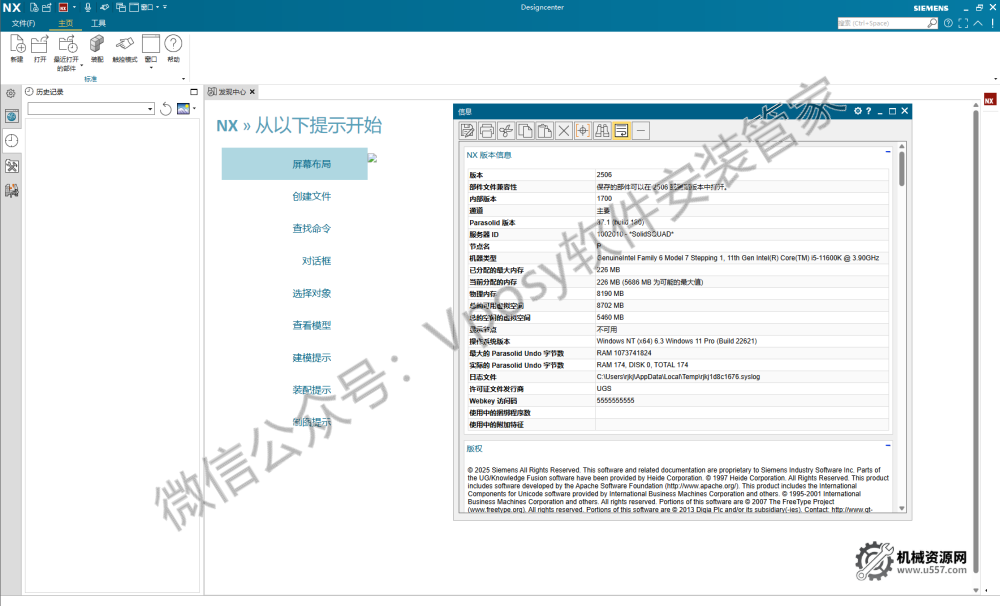Expand the history search combo box dropdown
Image resolution: width=1000 pixels, height=606 pixels.
(x=148, y=108)
